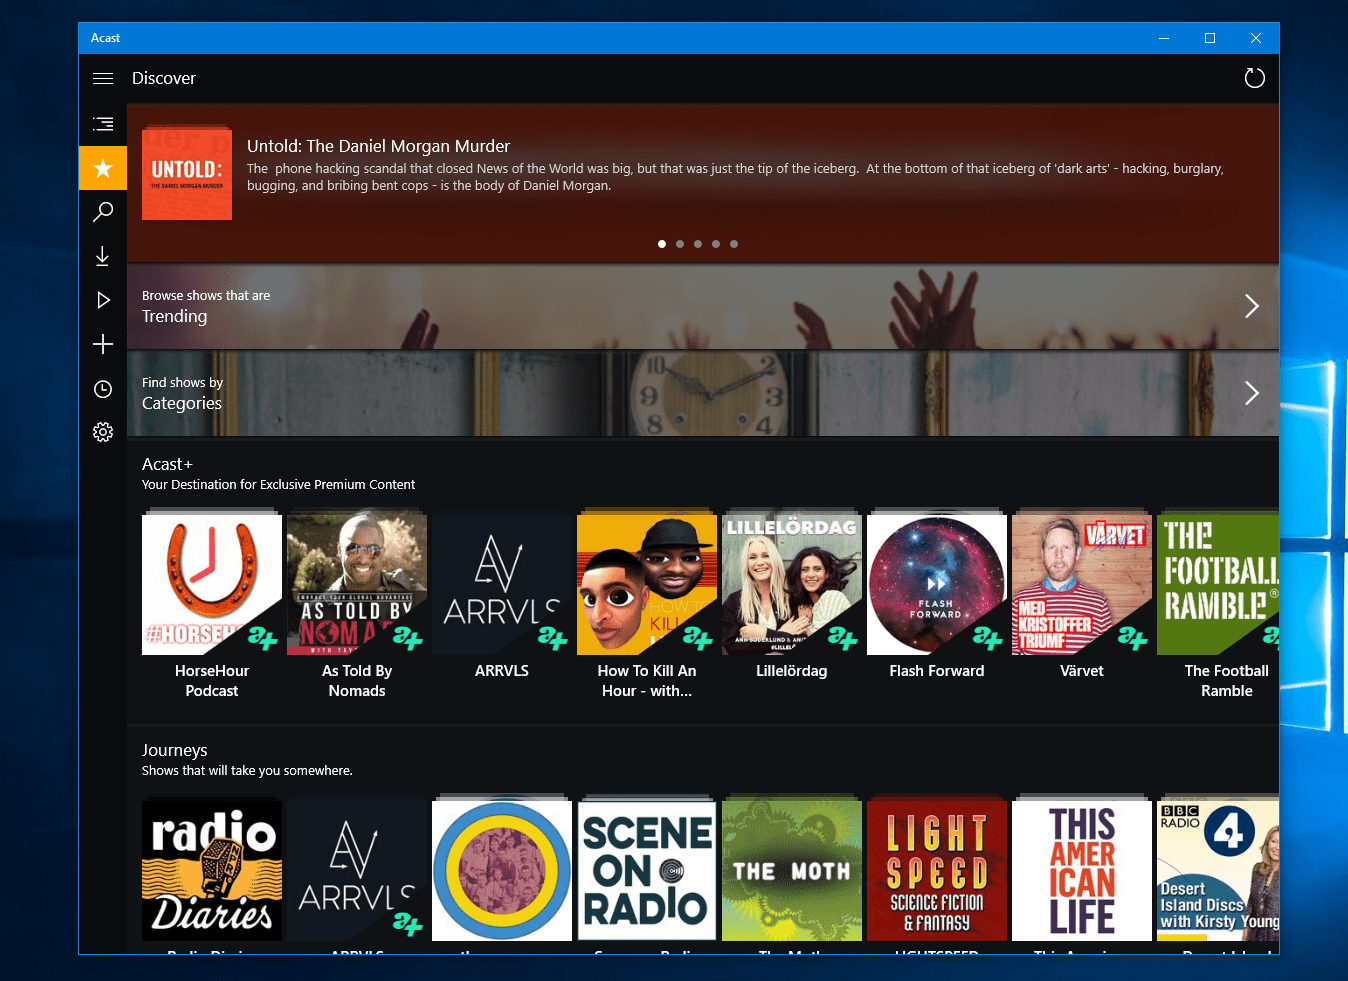The image size is (1348, 981).
Task: Open Scene On Radio artwork
Action: (x=647, y=871)
